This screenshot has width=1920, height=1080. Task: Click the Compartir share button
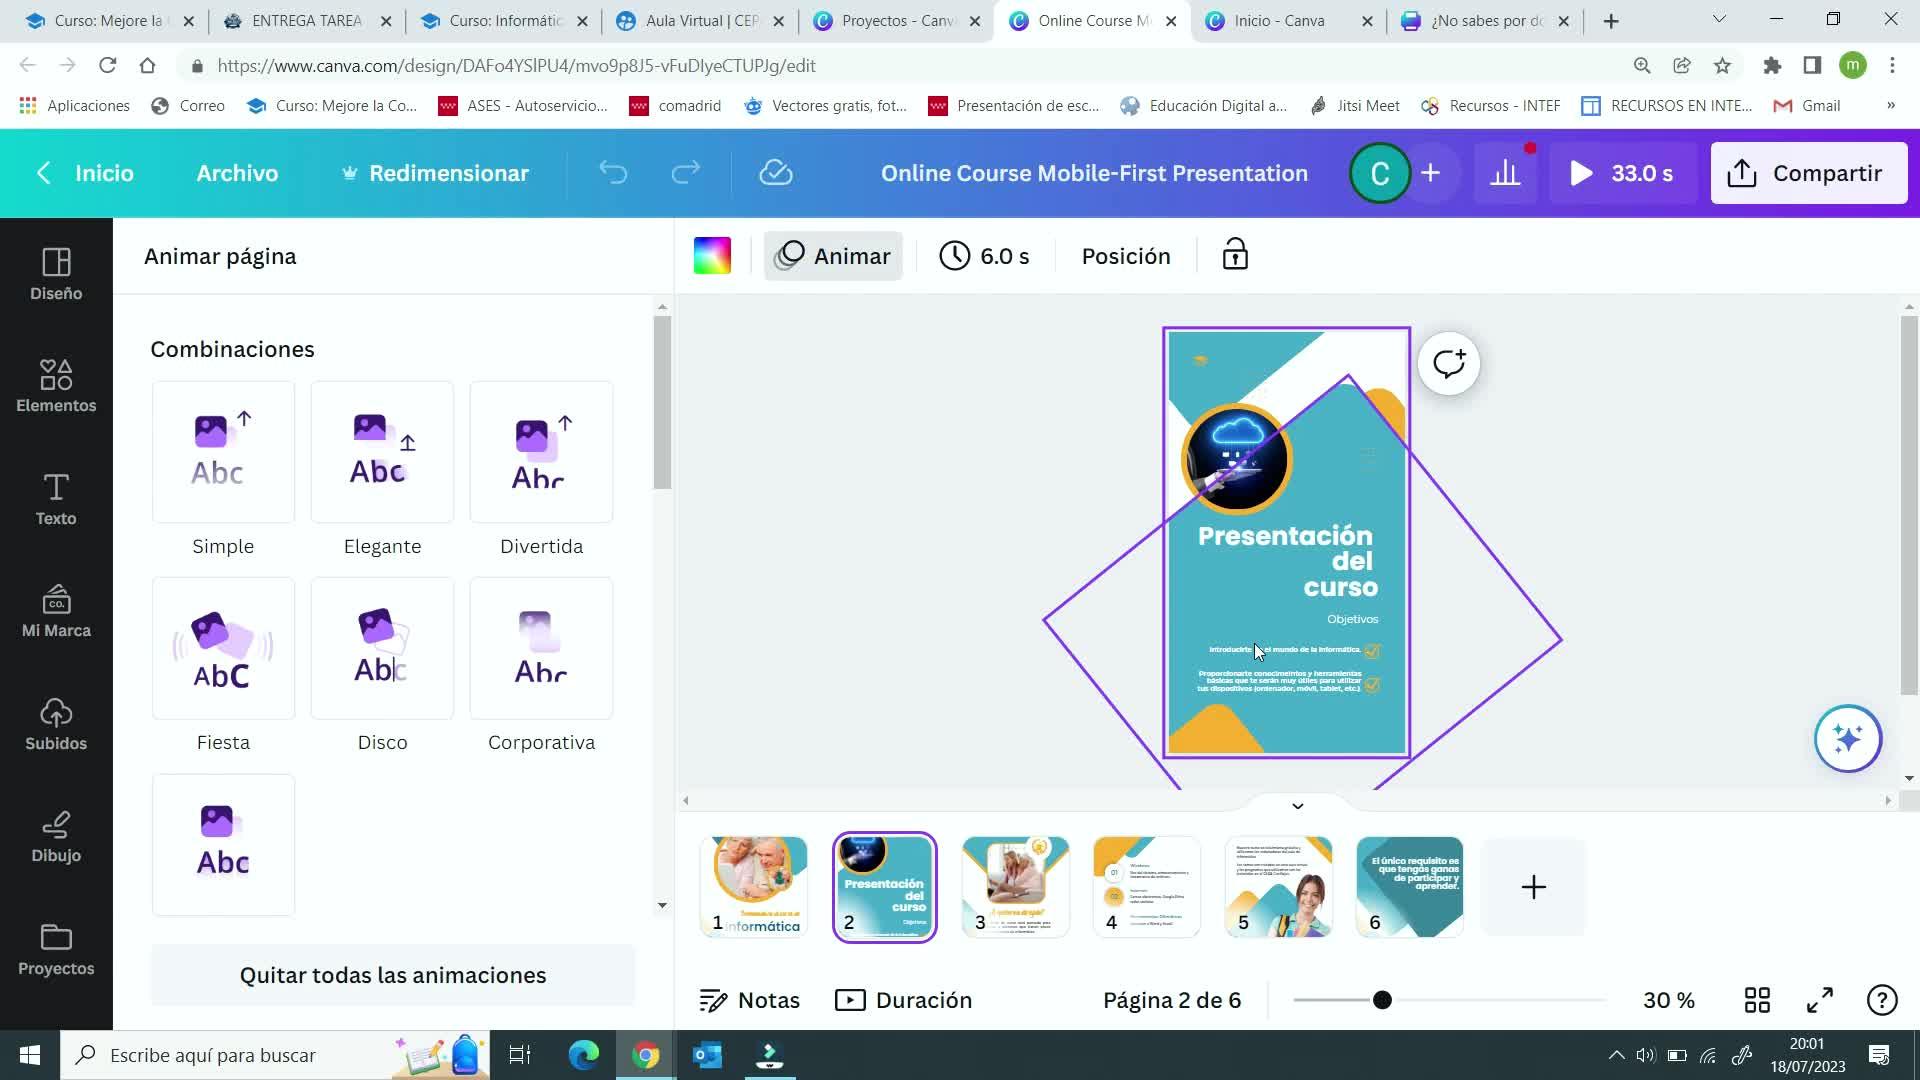[x=1808, y=173]
